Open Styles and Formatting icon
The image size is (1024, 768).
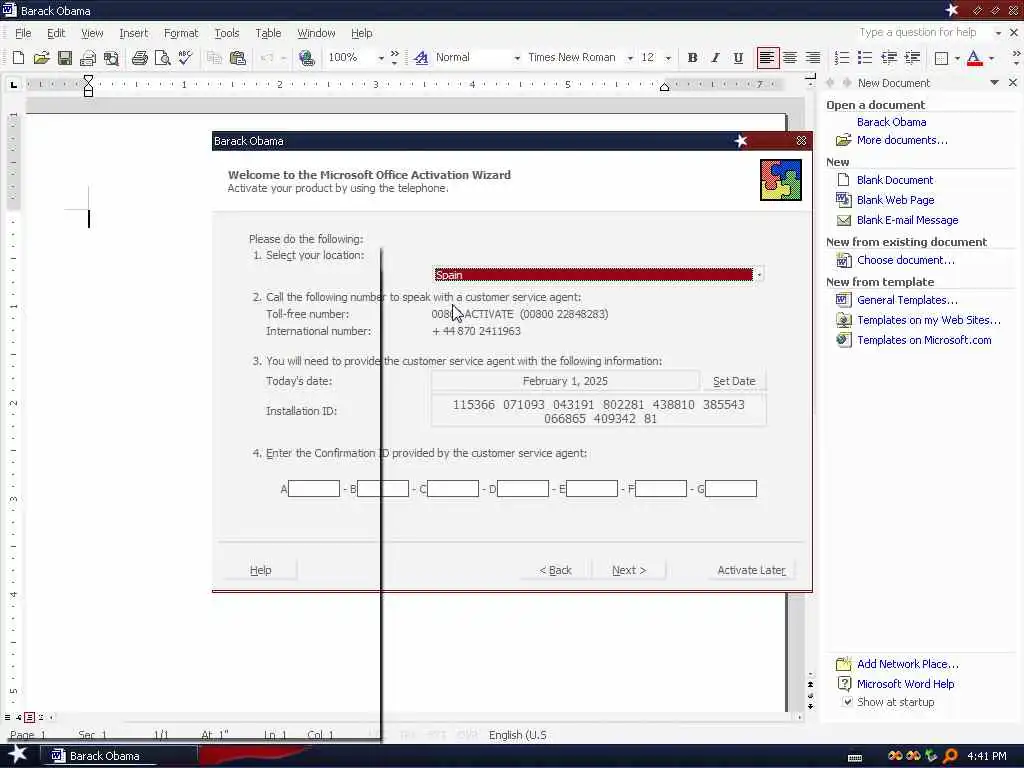(421, 57)
